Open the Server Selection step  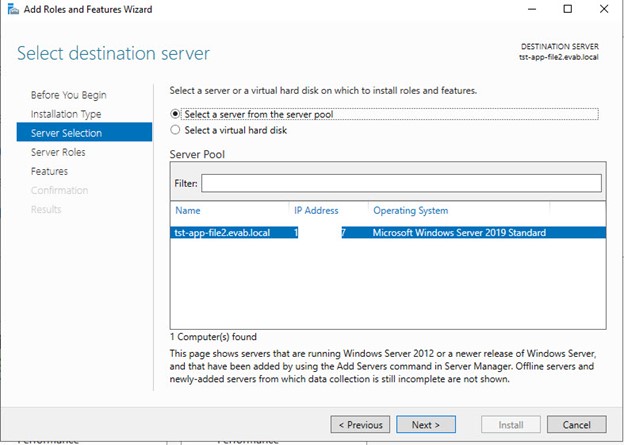tap(84, 132)
